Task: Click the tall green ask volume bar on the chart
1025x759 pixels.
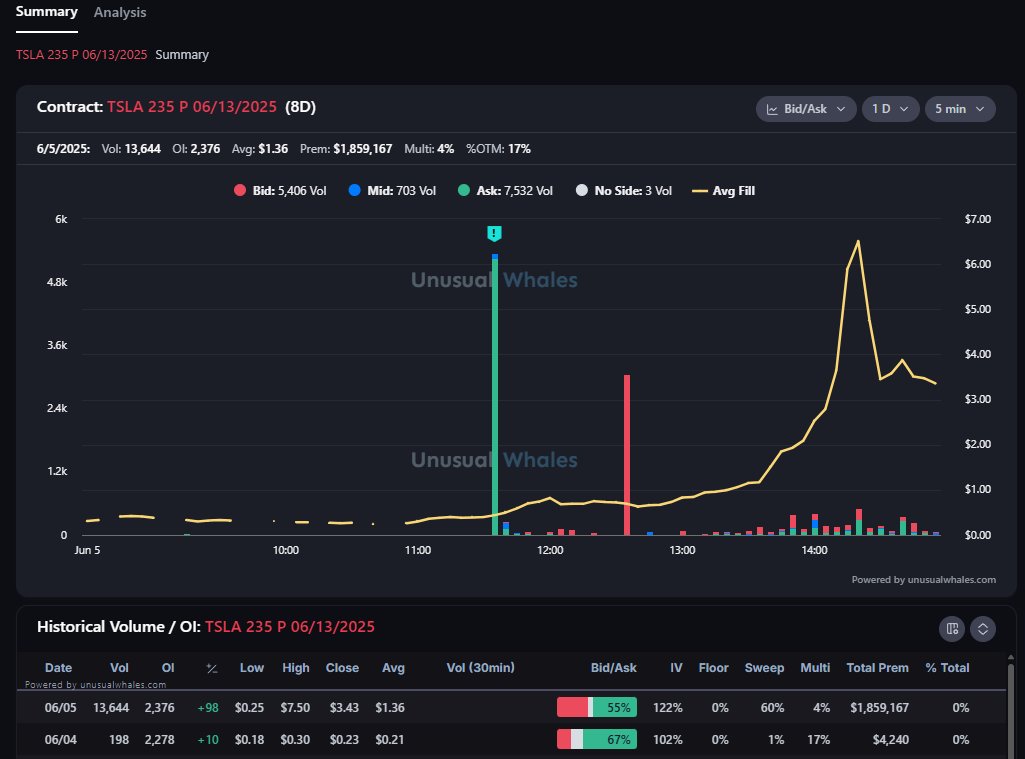Action: (x=495, y=397)
